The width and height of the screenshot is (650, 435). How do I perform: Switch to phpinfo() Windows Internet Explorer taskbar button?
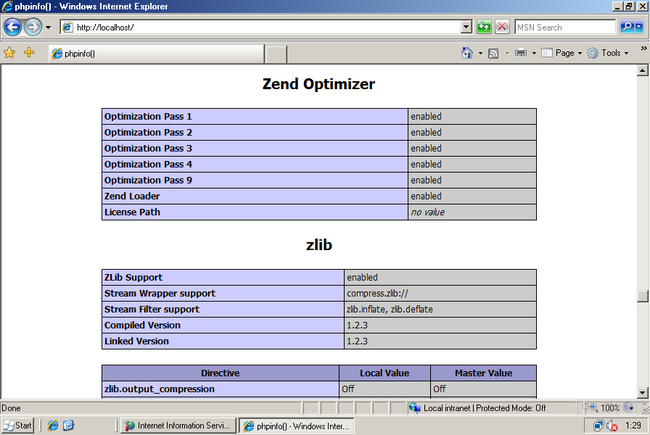[x=296, y=426]
